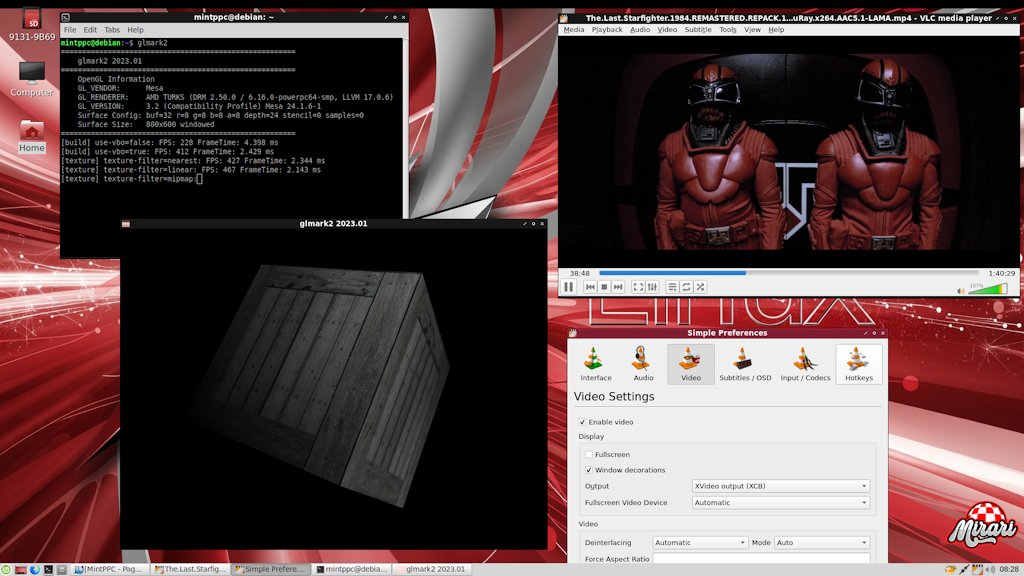Switch to Simple Preferences taskbar button
1024x576 pixels.
coord(270,569)
